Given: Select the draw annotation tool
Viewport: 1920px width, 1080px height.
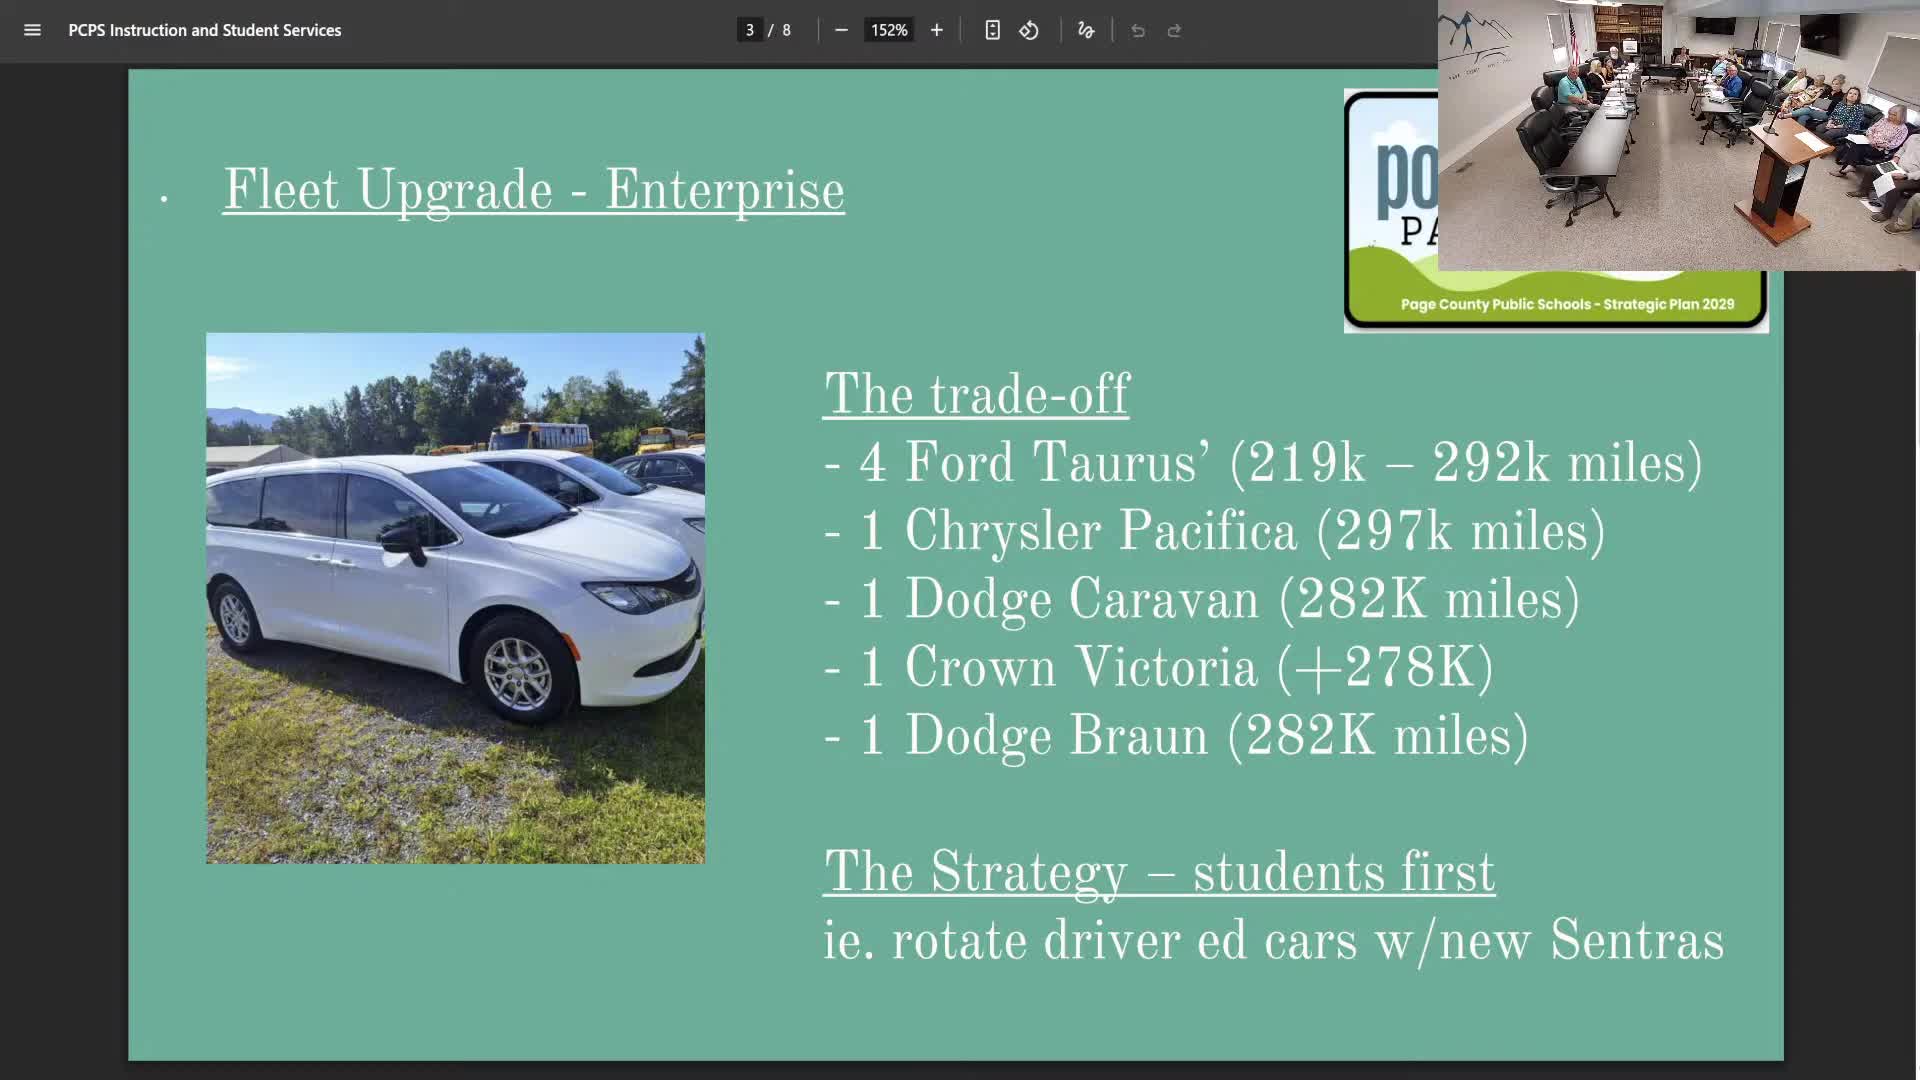Looking at the screenshot, I should pos(1086,30).
